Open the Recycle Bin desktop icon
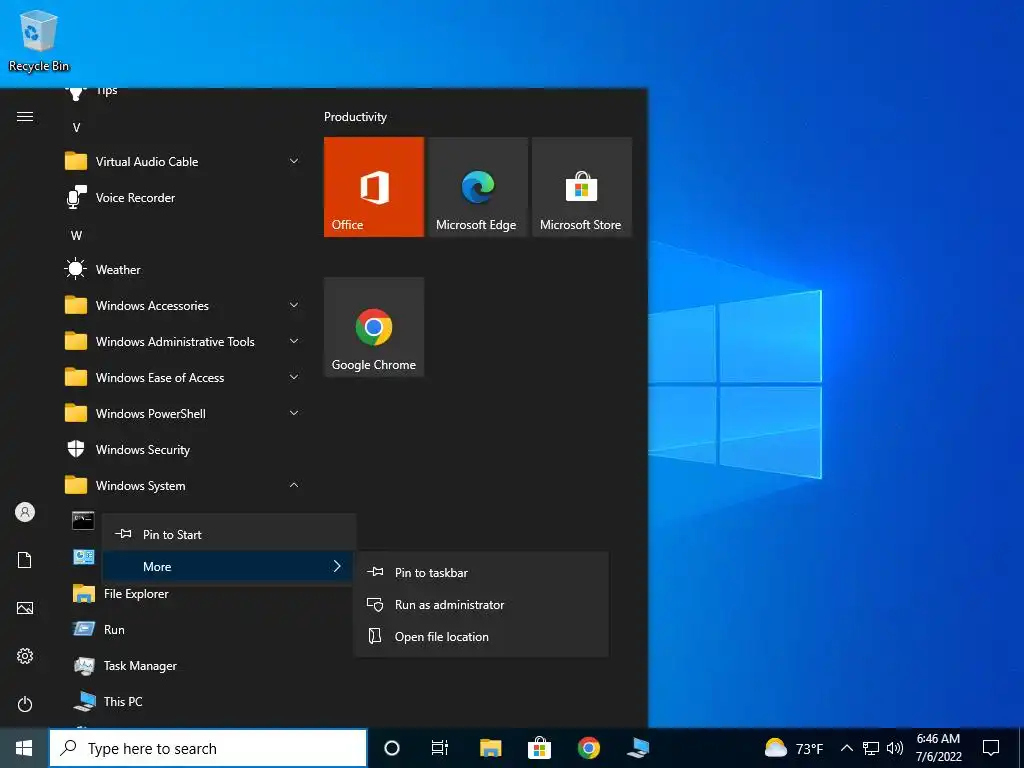This screenshot has height=768, width=1024. (39, 40)
